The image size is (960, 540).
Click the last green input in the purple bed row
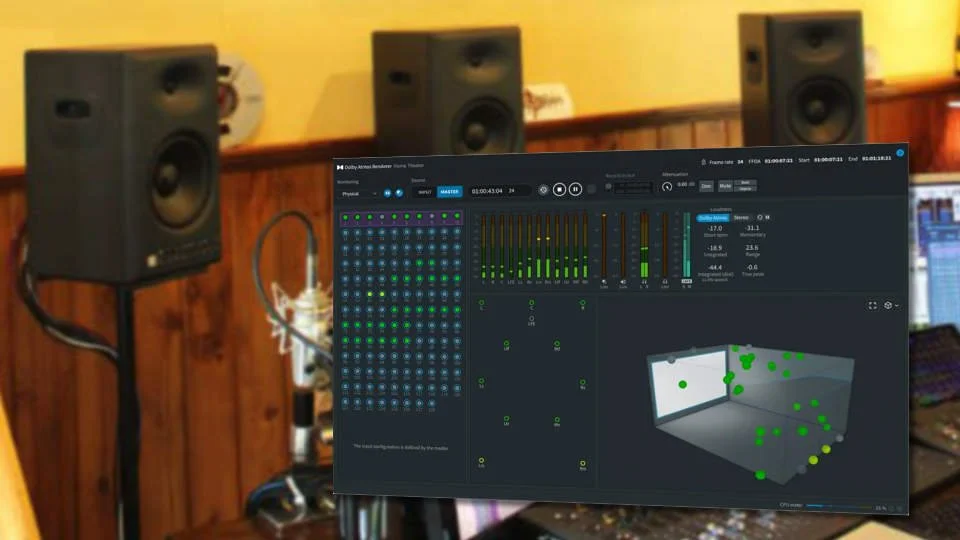(457, 217)
